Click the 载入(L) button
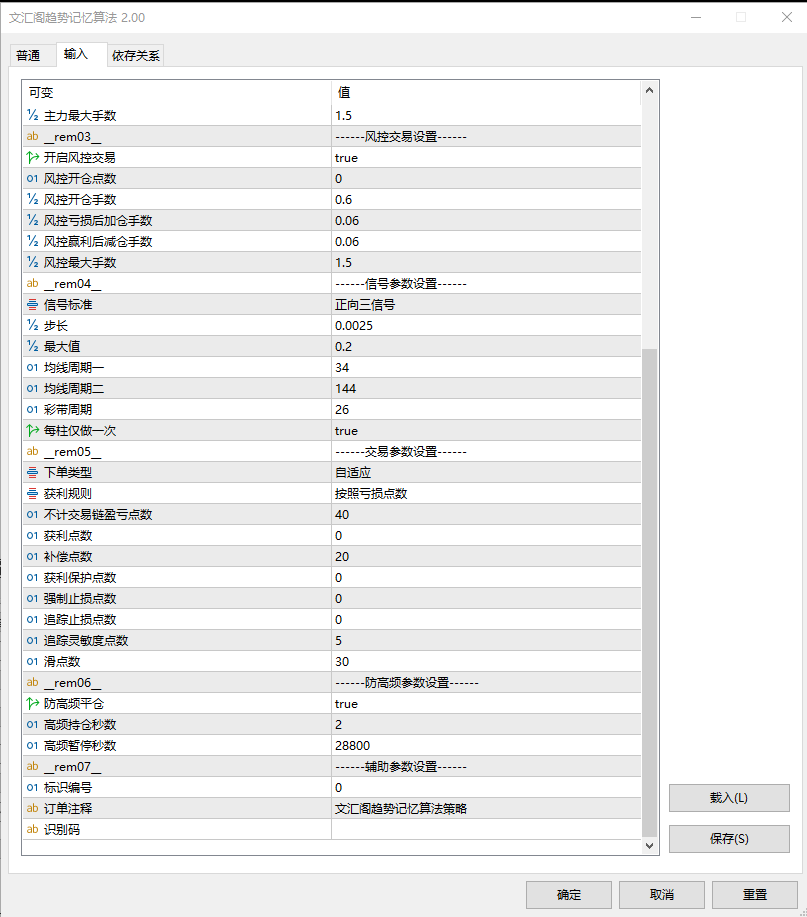Viewport: 807px width, 917px height. pos(729,798)
